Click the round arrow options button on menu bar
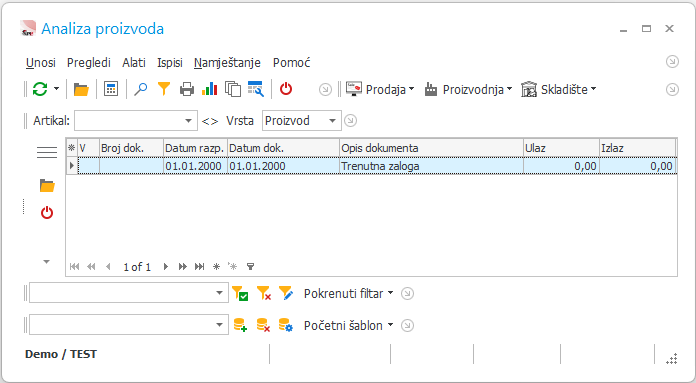This screenshot has height=383, width=696. pos(672,62)
